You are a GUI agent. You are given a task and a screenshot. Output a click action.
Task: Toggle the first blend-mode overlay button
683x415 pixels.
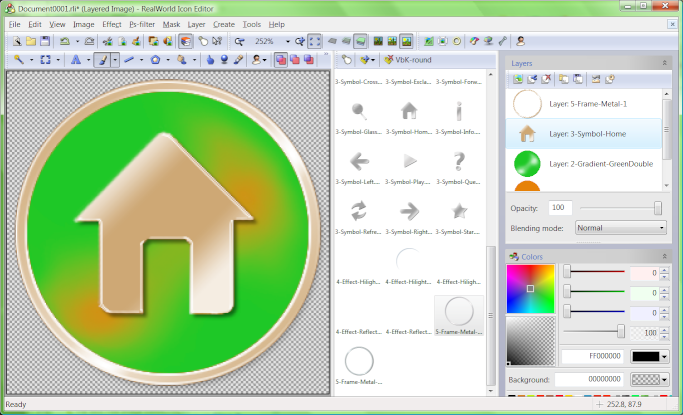[281, 60]
